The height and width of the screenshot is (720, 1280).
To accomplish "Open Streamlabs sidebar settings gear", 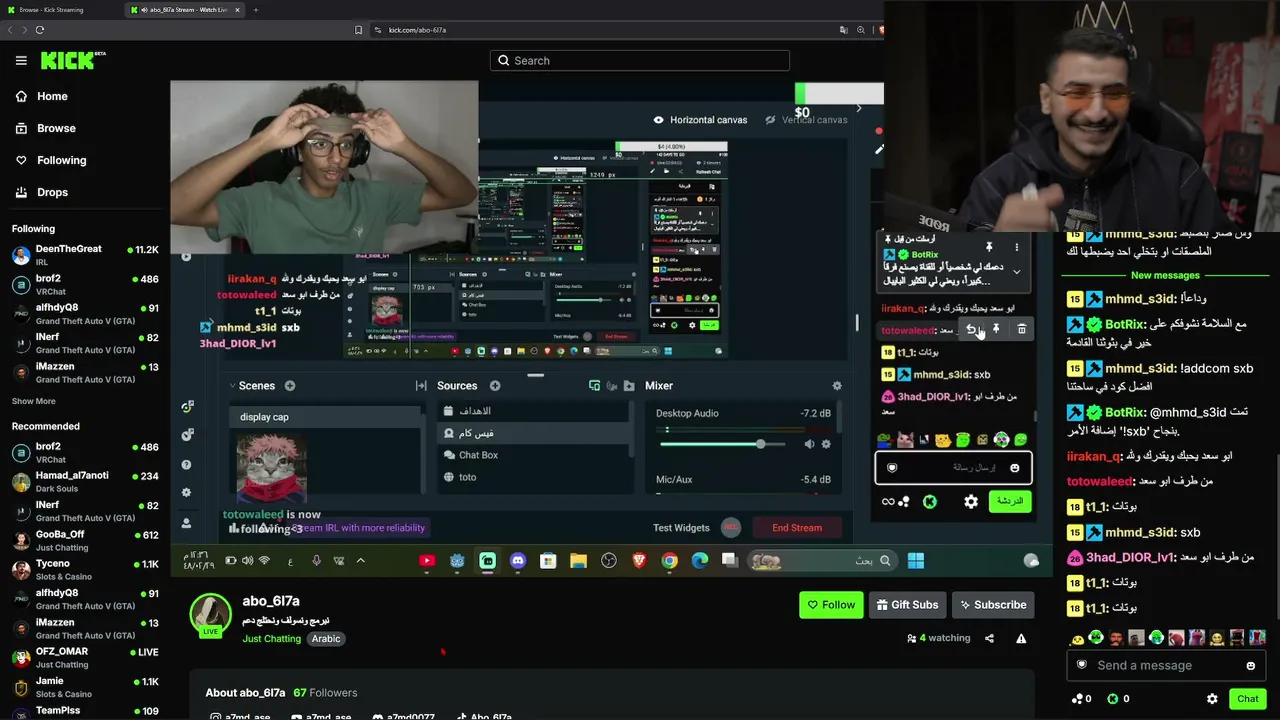I will (186, 492).
